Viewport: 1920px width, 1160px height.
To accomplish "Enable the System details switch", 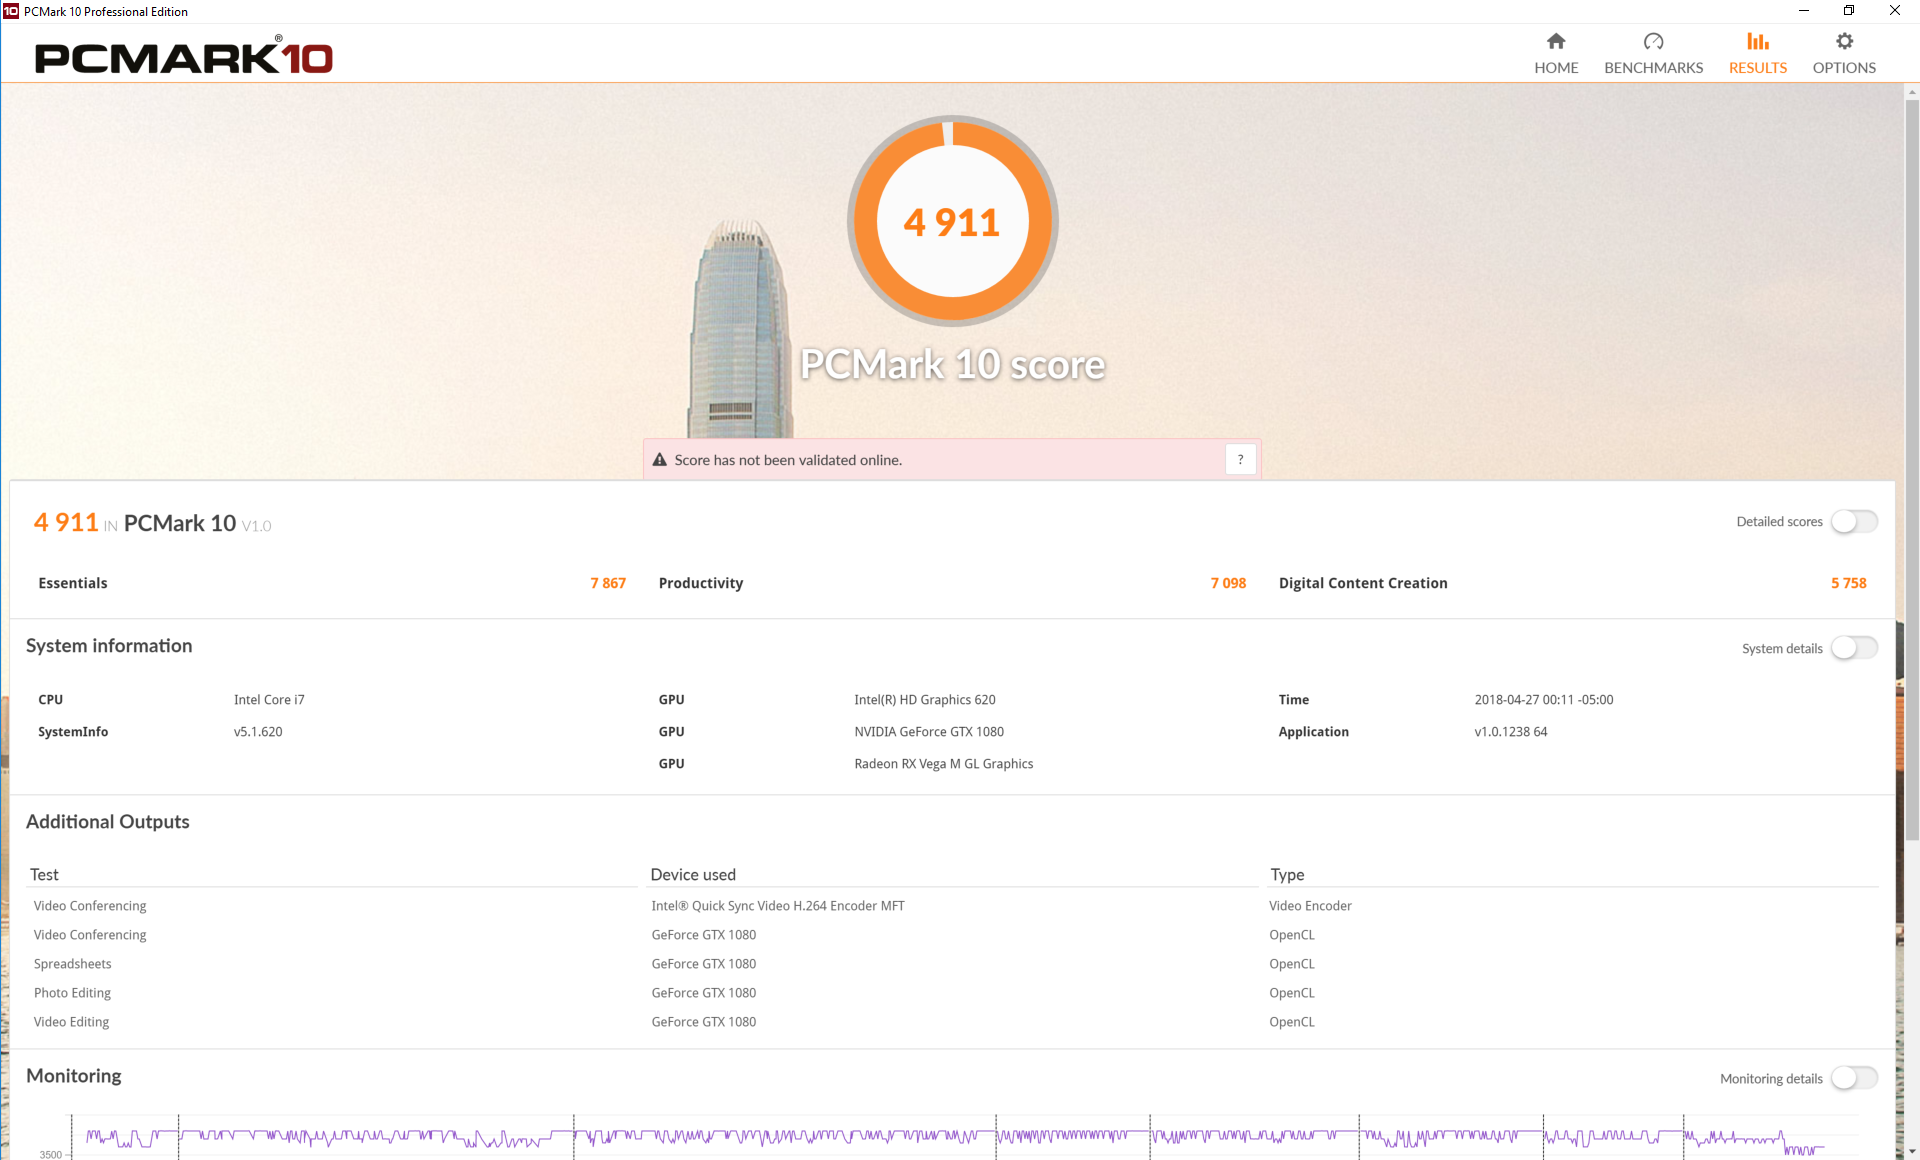I will [x=1854, y=648].
